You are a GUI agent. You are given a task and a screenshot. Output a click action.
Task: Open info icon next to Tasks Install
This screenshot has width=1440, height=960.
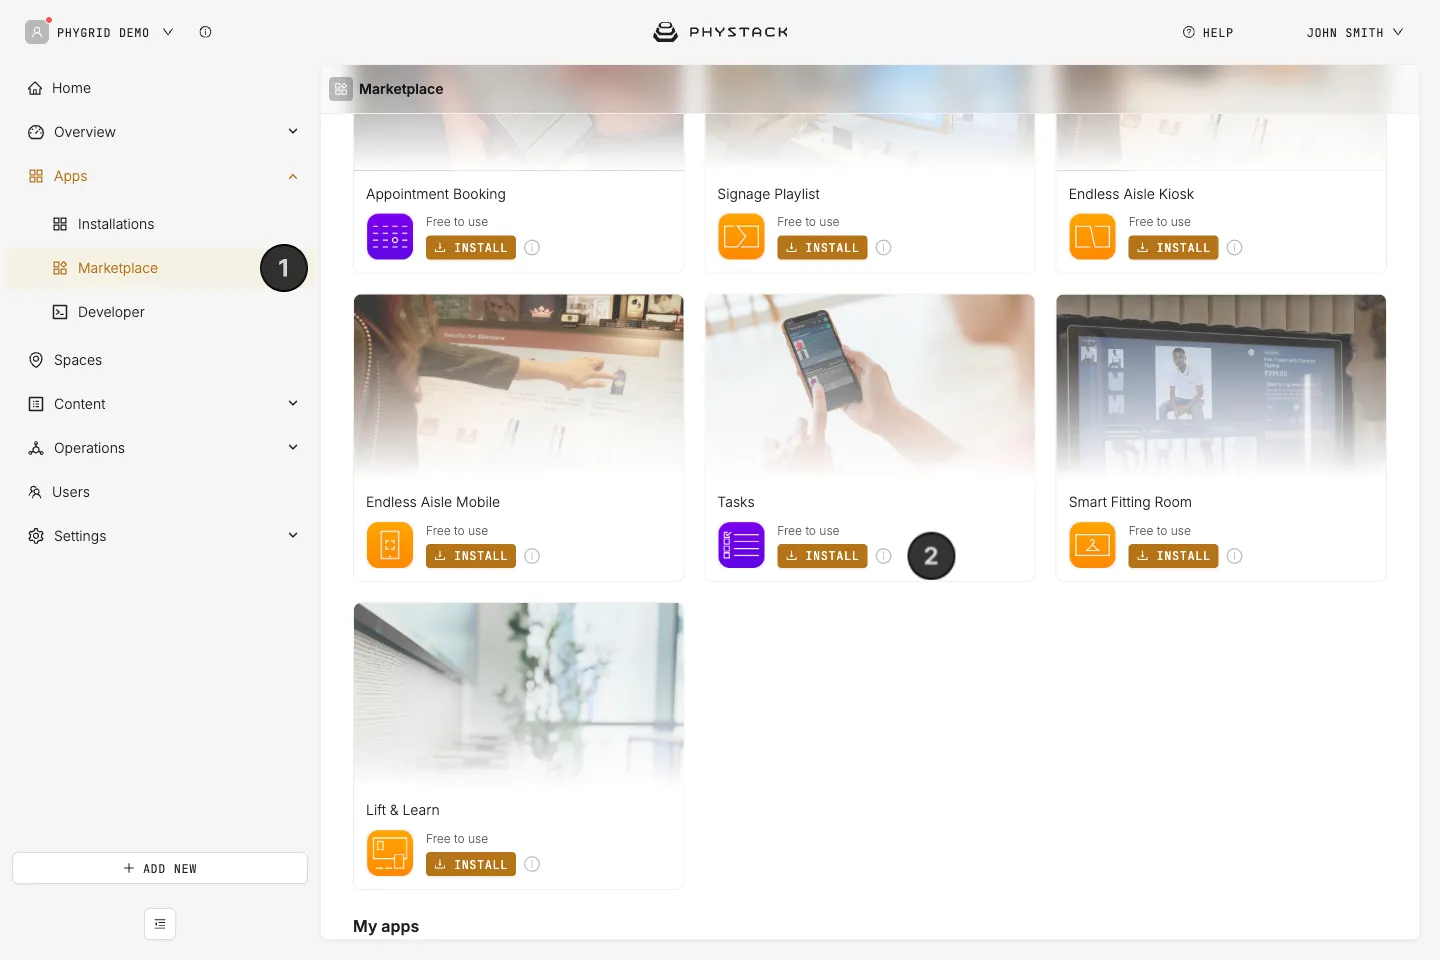884,556
